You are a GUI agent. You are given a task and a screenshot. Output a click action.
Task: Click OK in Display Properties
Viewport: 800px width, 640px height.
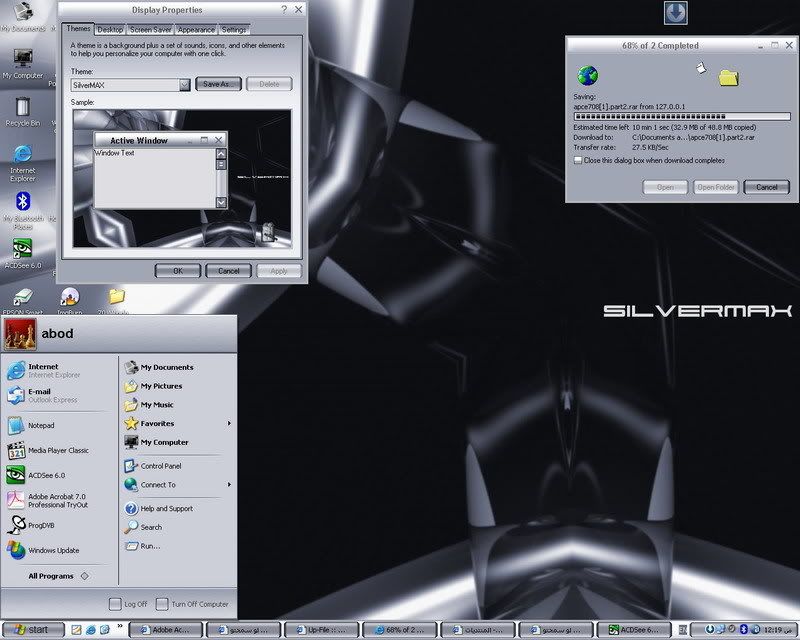178,271
